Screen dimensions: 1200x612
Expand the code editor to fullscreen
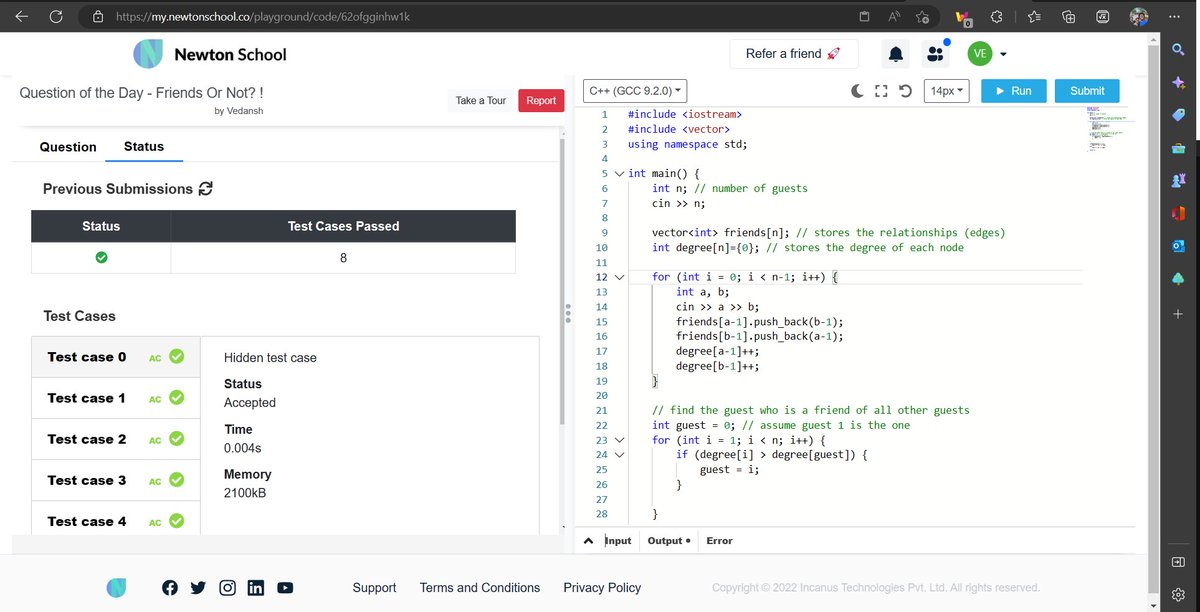881,90
